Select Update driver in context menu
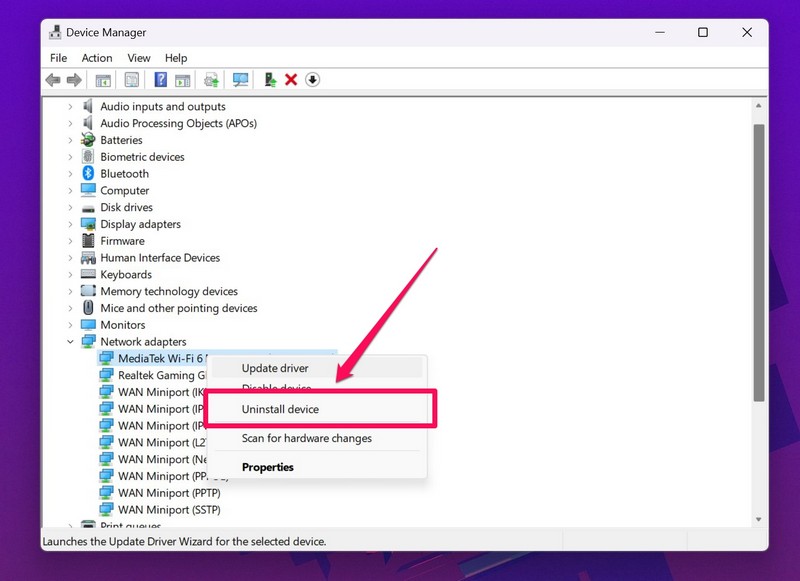800x581 pixels. tap(275, 368)
